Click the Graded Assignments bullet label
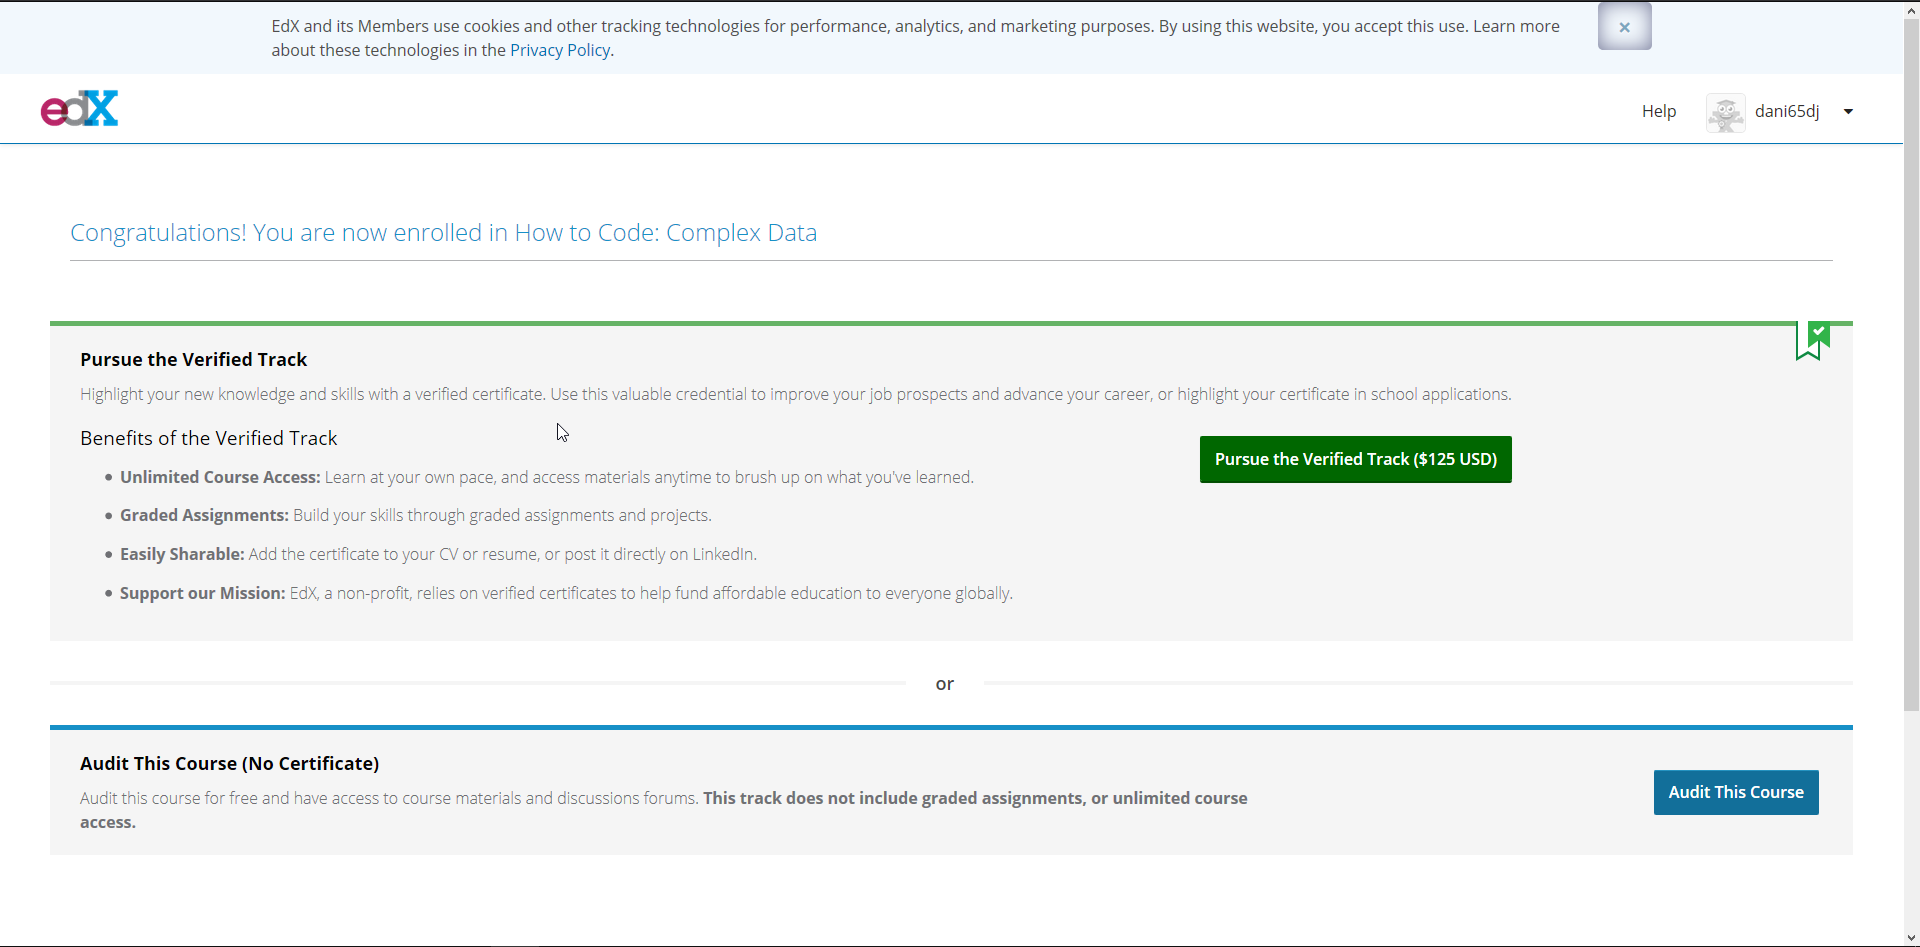This screenshot has width=1920, height=947. coord(203,515)
